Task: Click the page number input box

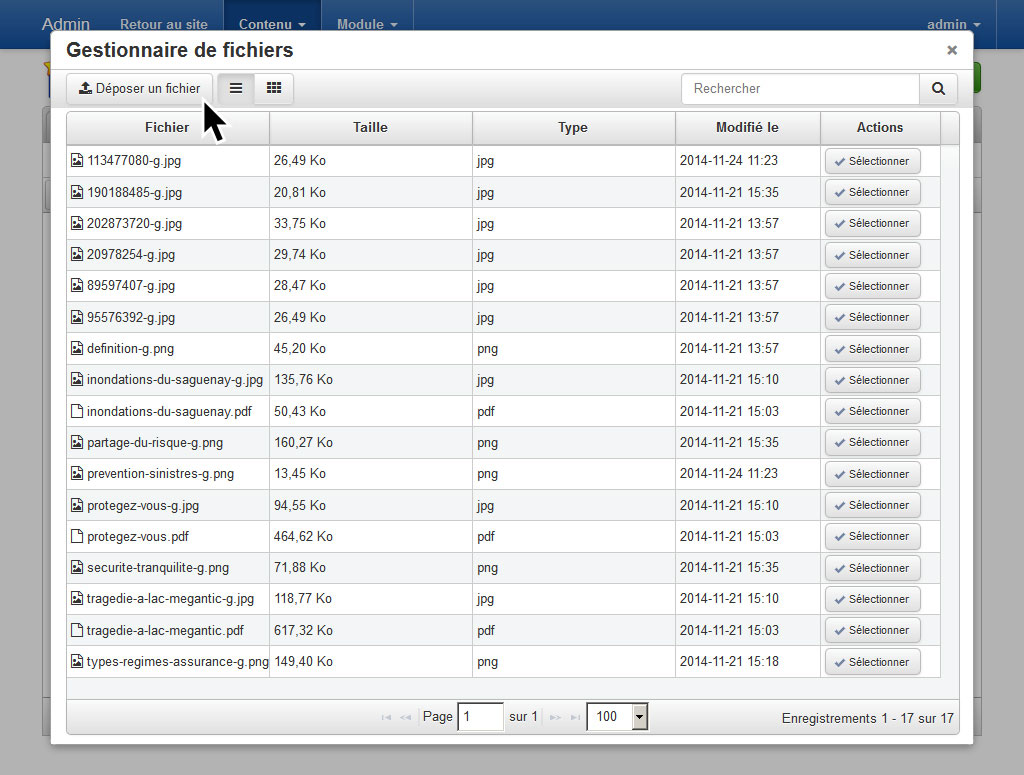Action: click(480, 717)
